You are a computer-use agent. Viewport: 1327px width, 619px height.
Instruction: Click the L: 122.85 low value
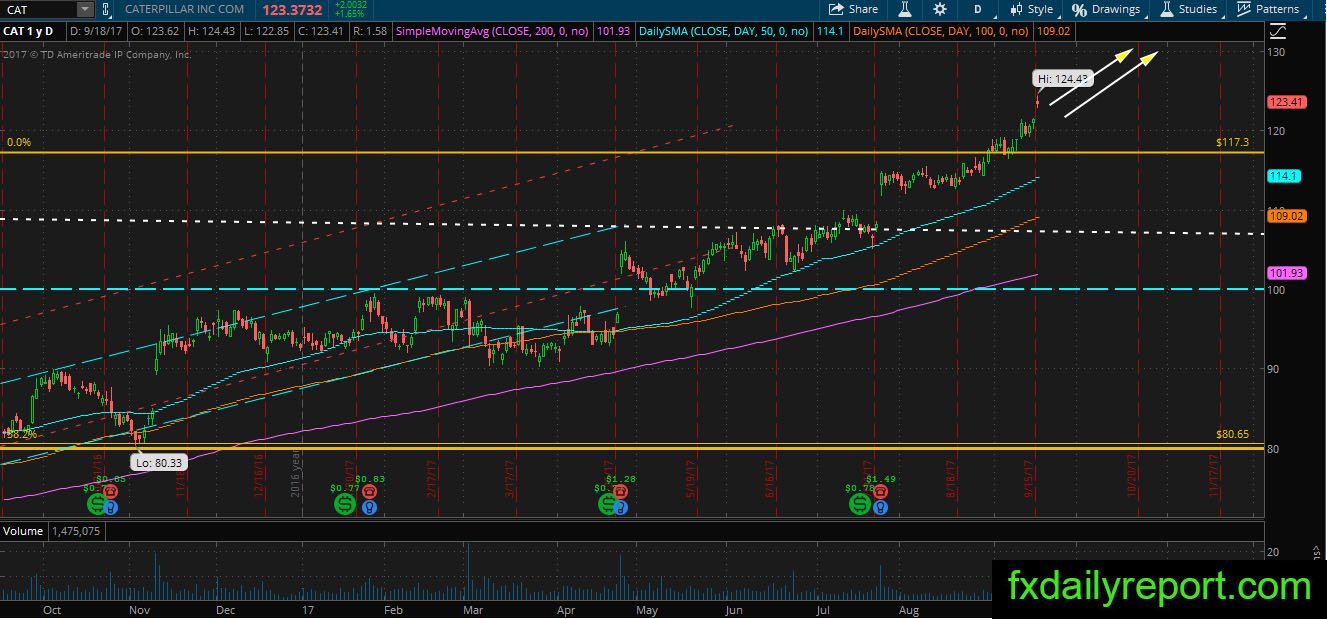point(269,31)
